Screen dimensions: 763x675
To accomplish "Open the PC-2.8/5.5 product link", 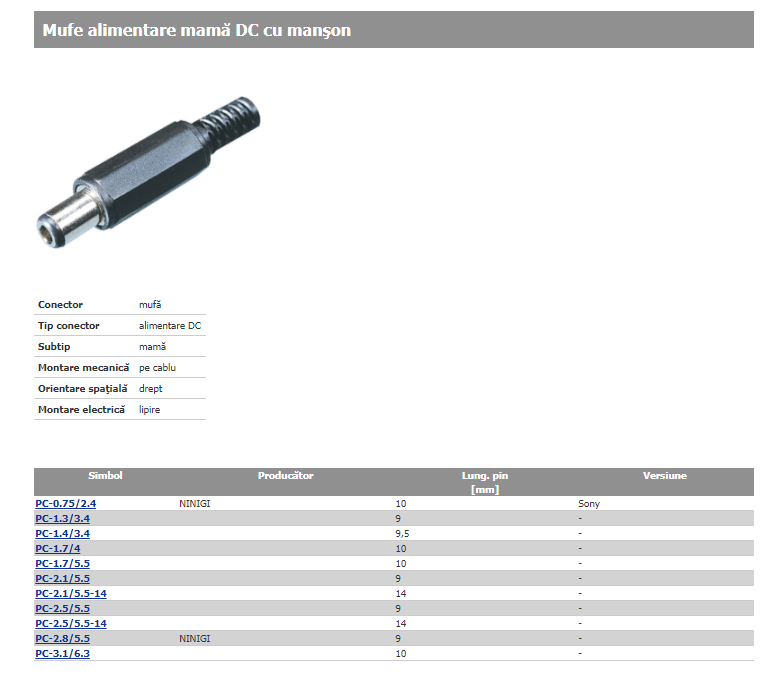I will coord(62,639).
